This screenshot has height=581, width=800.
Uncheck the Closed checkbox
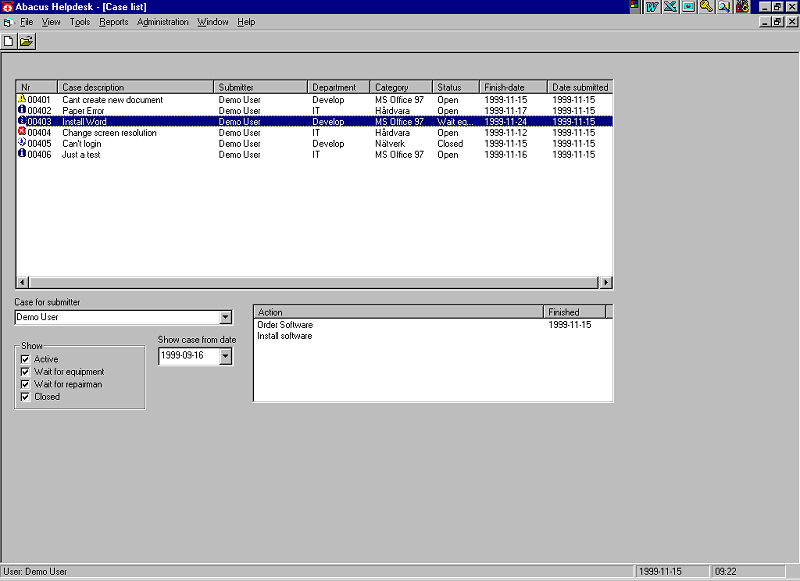[25, 397]
